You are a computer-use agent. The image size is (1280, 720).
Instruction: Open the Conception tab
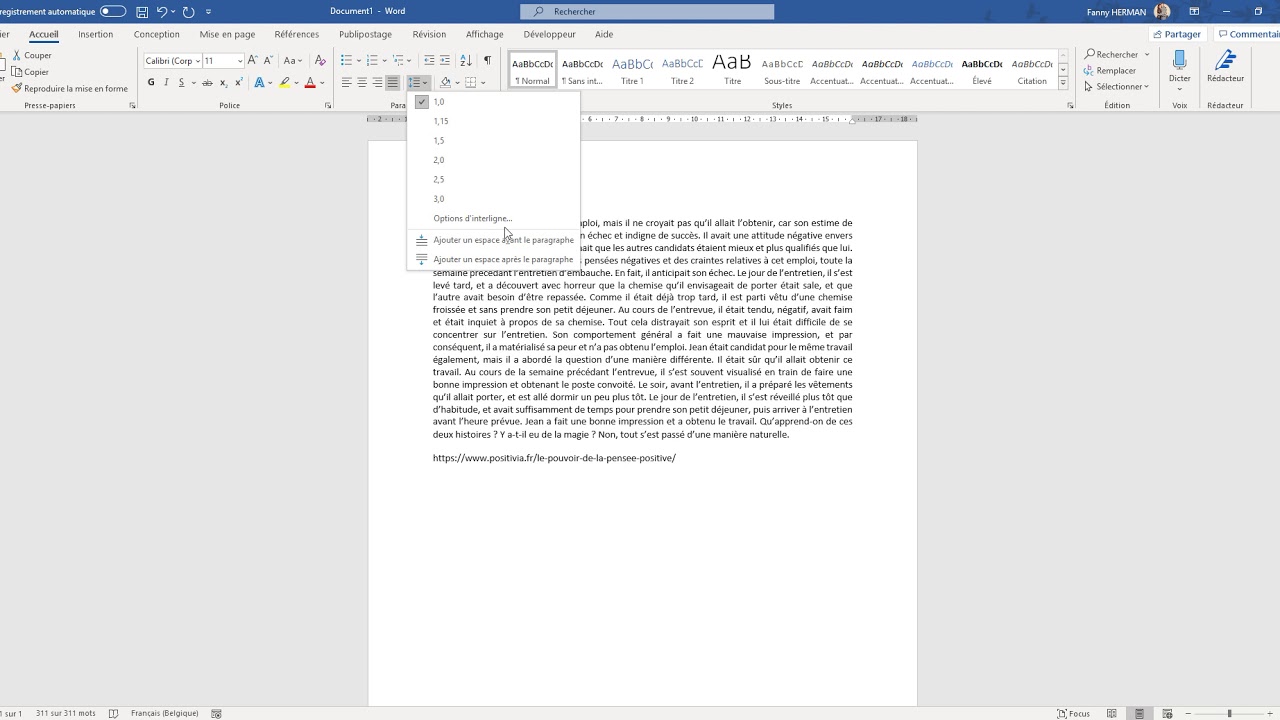tap(156, 34)
